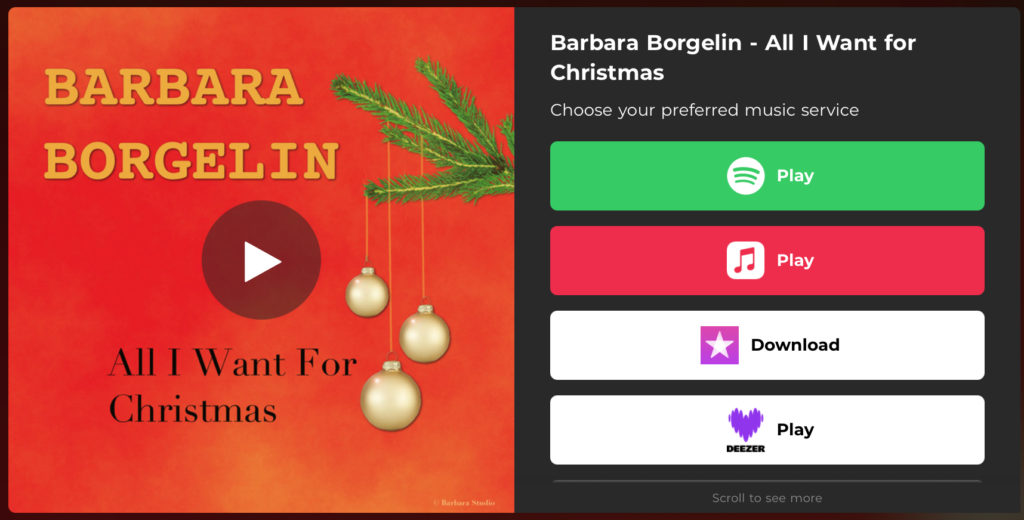Choose the Download label on iTunes button
1024x520 pixels.
pyautogui.click(x=795, y=345)
